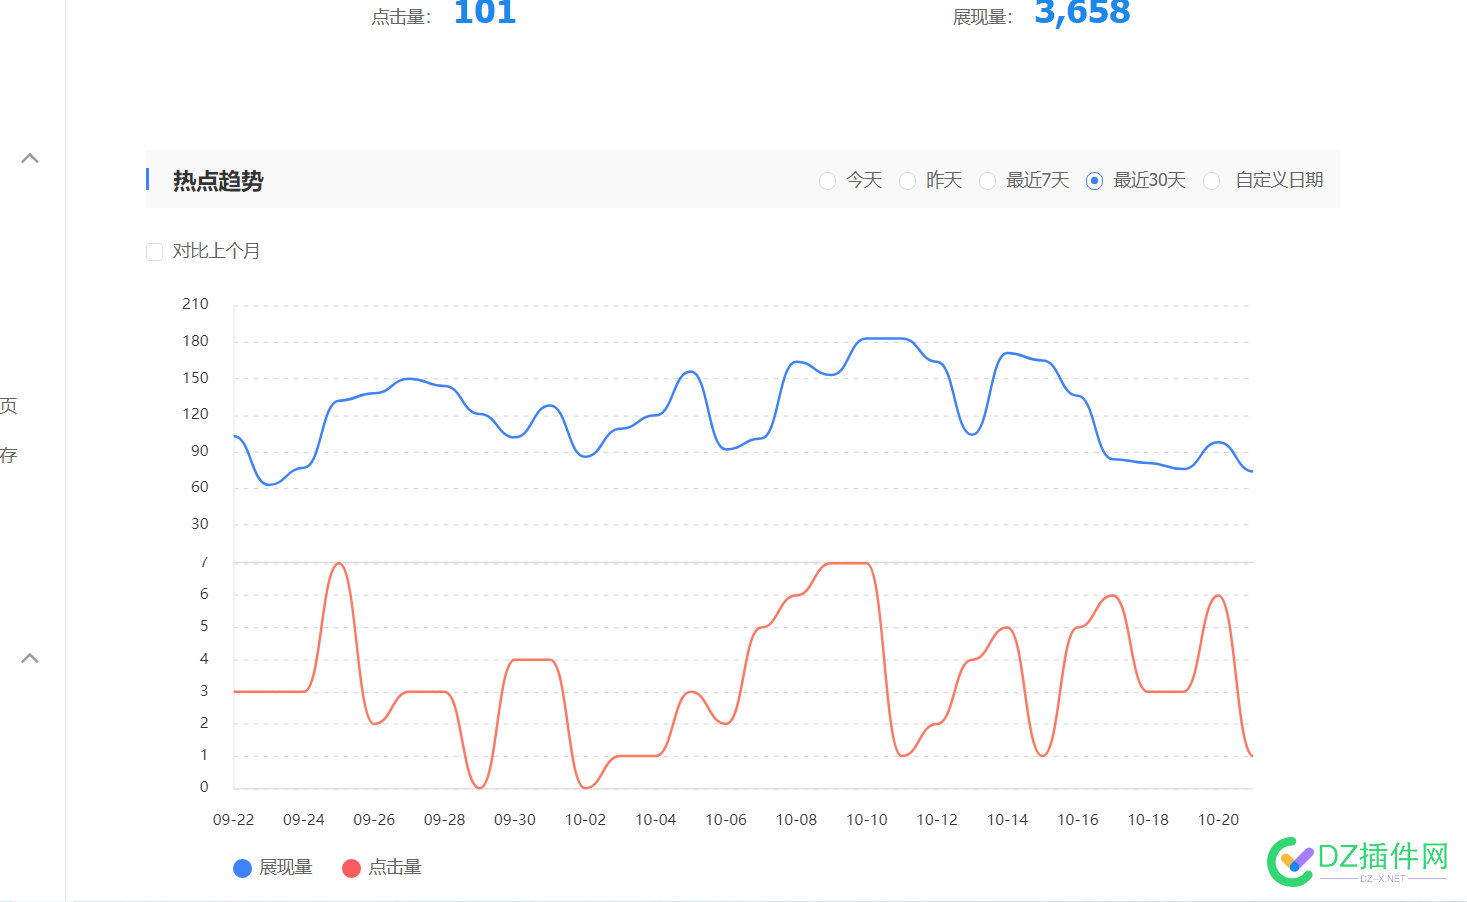Click the 点击量 summary label at top

pyautogui.click(x=401, y=17)
